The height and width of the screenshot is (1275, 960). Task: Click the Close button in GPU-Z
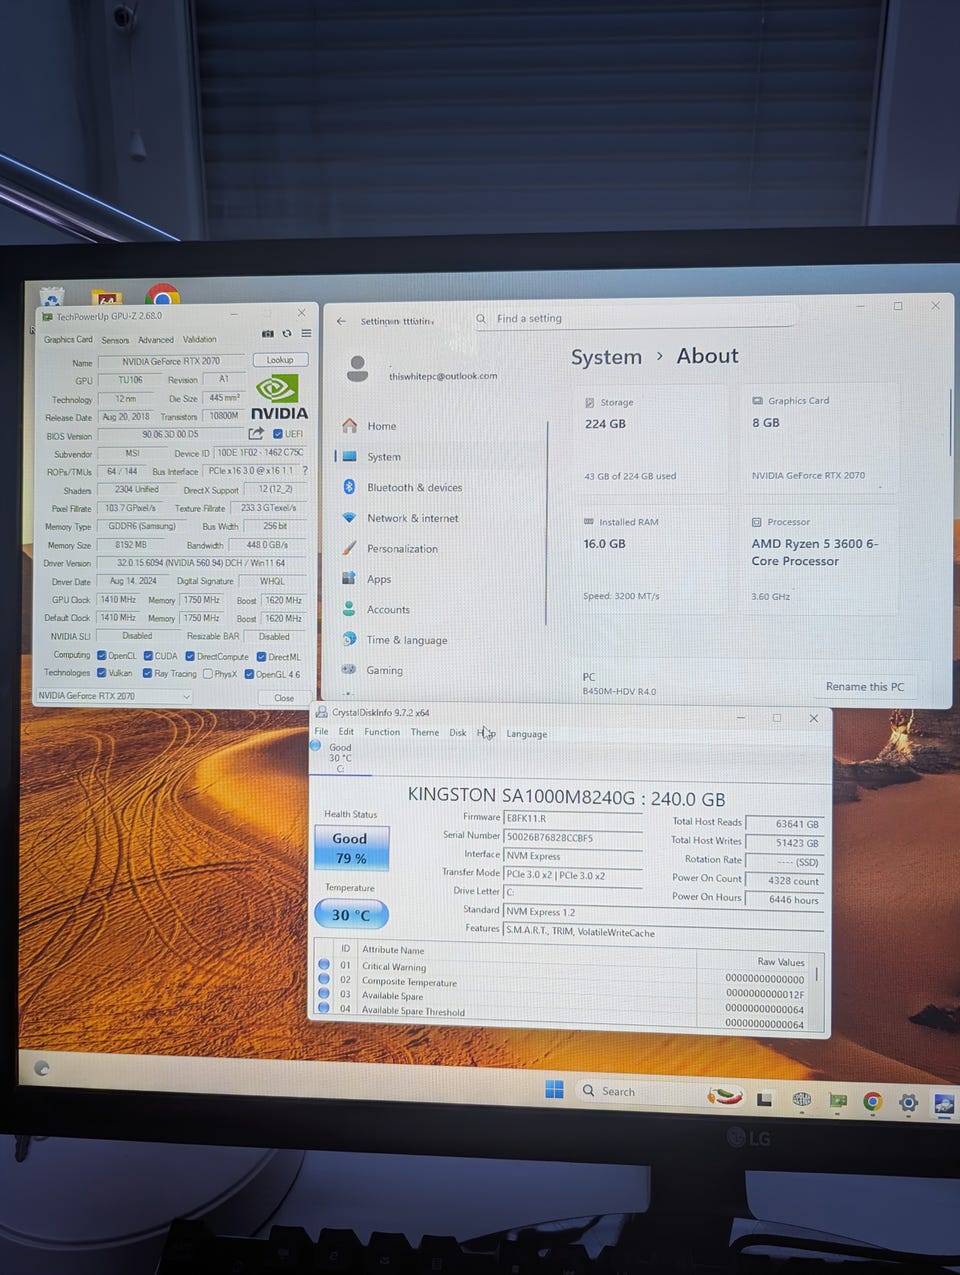click(x=284, y=698)
